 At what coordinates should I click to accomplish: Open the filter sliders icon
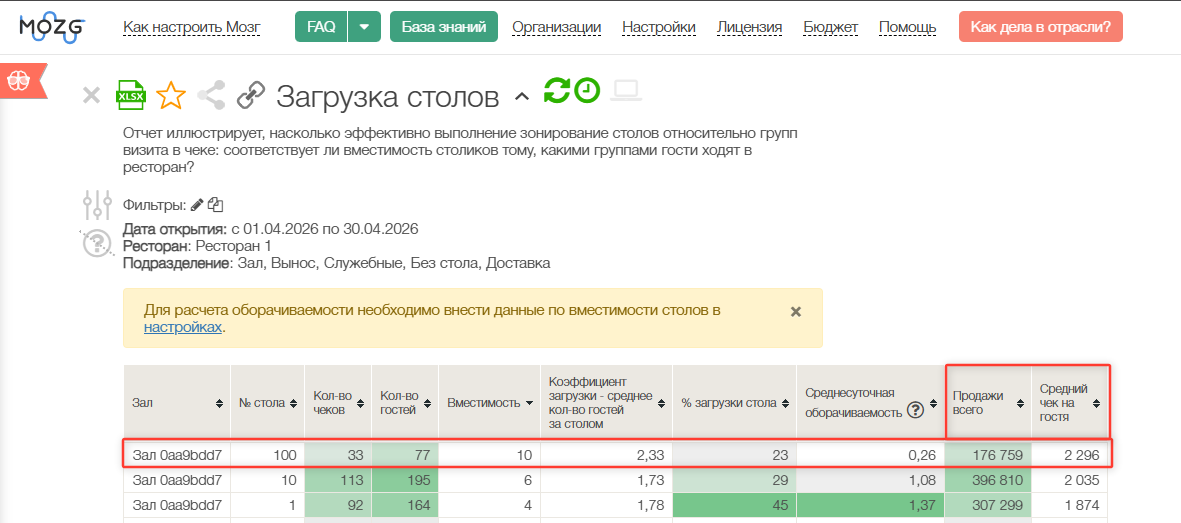click(97, 205)
